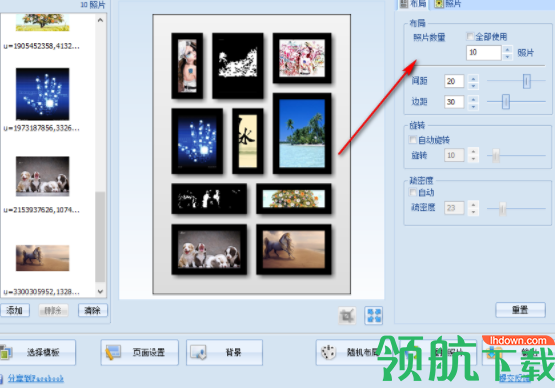Click the 添加 add button
This screenshot has height=388, width=555.
15,310
